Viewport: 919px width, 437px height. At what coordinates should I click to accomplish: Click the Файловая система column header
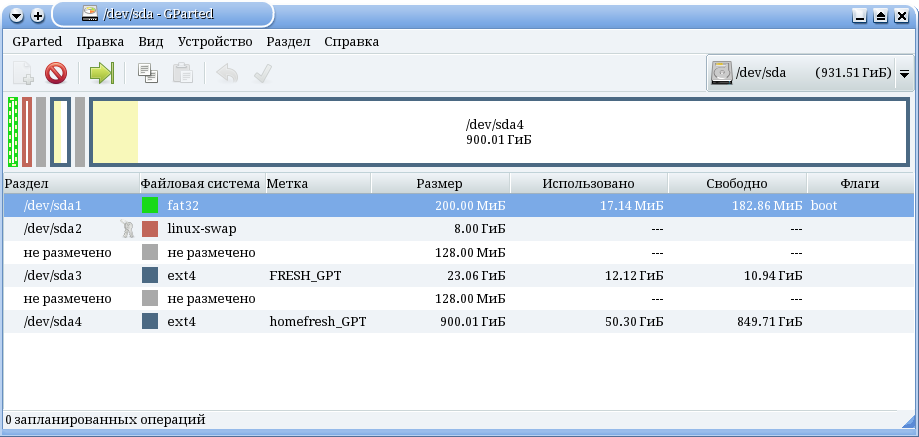[x=202, y=184]
